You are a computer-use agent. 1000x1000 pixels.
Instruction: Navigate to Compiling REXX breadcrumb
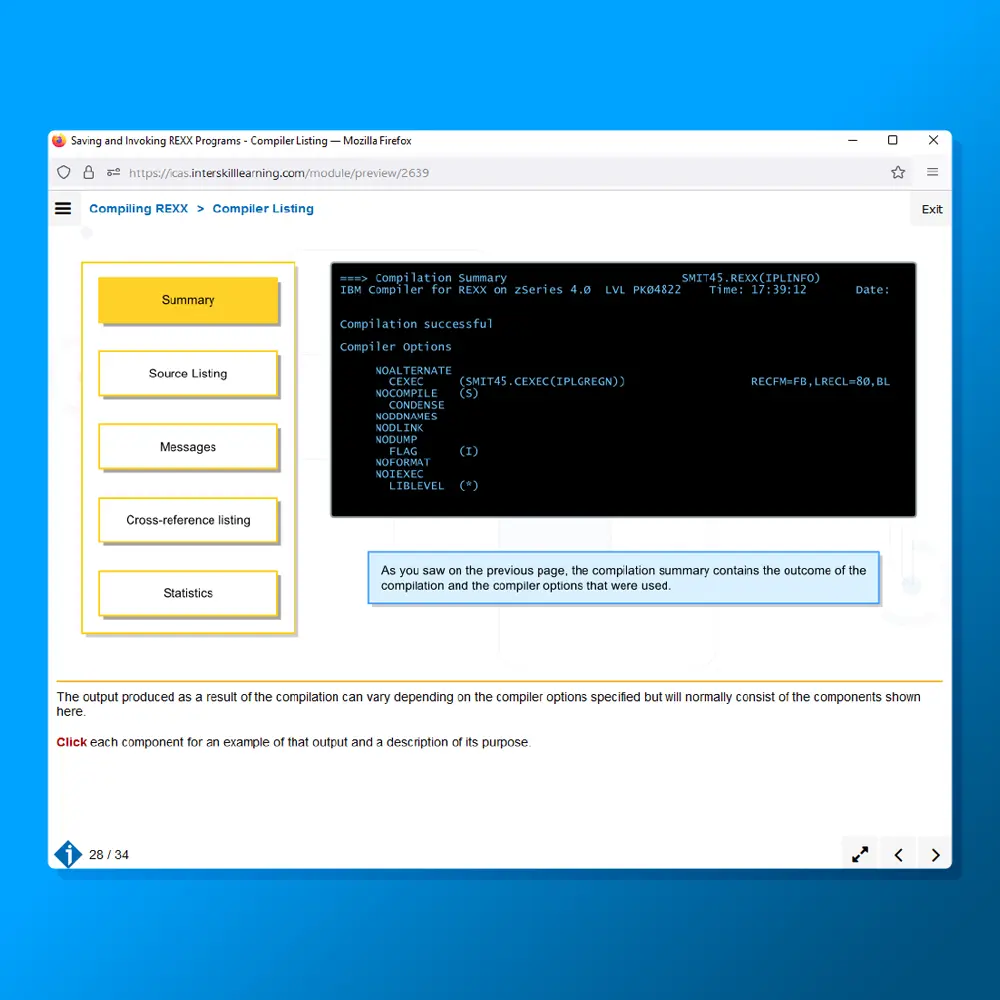[138, 209]
